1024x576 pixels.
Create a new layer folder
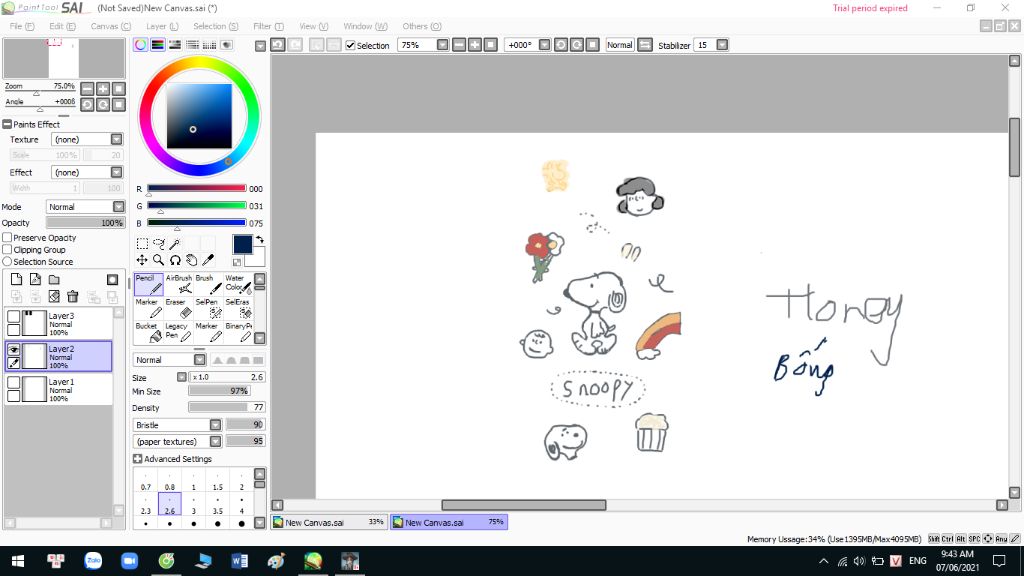tap(54, 280)
